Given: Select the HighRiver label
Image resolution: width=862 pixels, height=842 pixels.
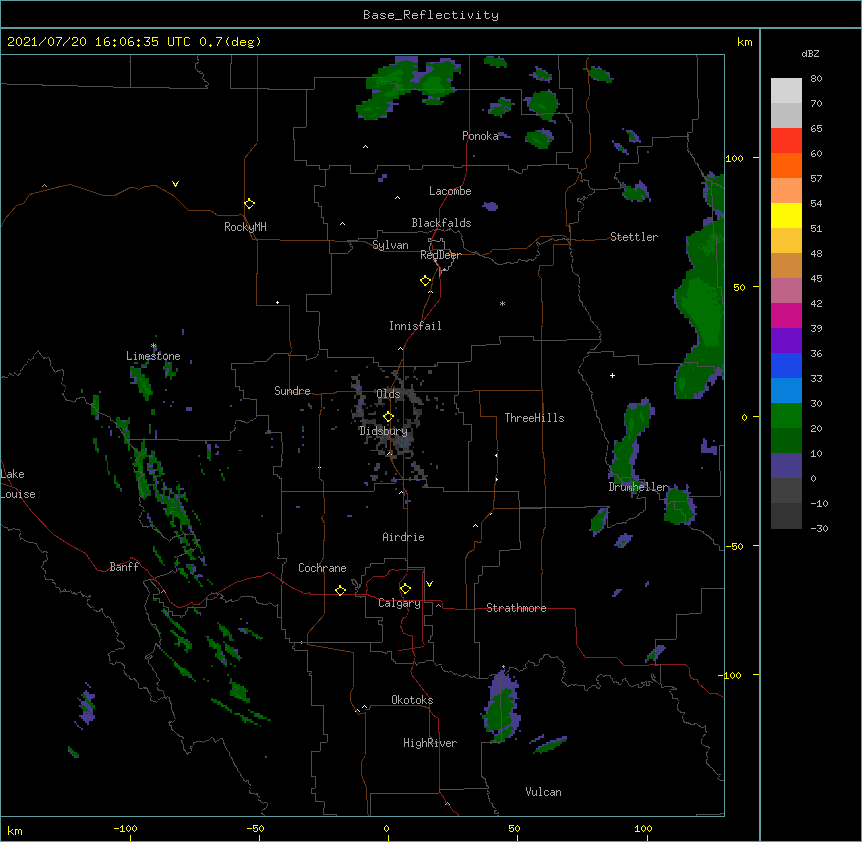Looking at the screenshot, I should click(x=430, y=743).
